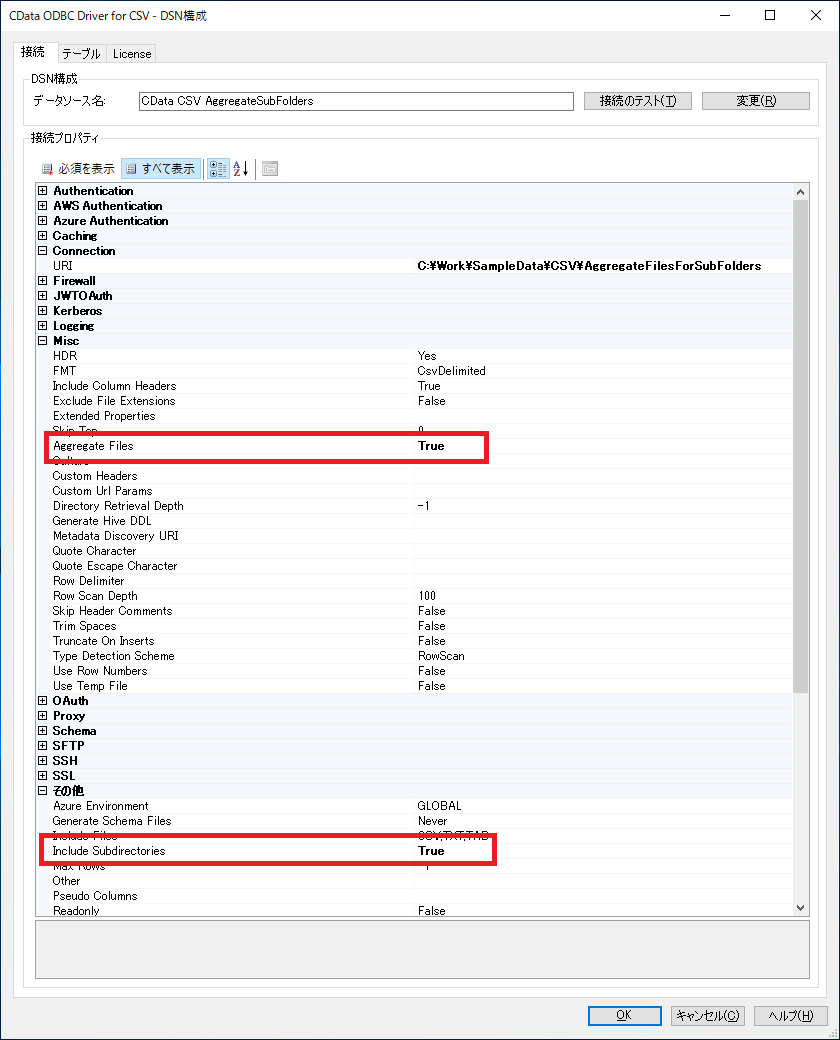This screenshot has width=840, height=1040.
Task: Click the True value of Include Subdirectories
Action: pyautogui.click(x=431, y=851)
